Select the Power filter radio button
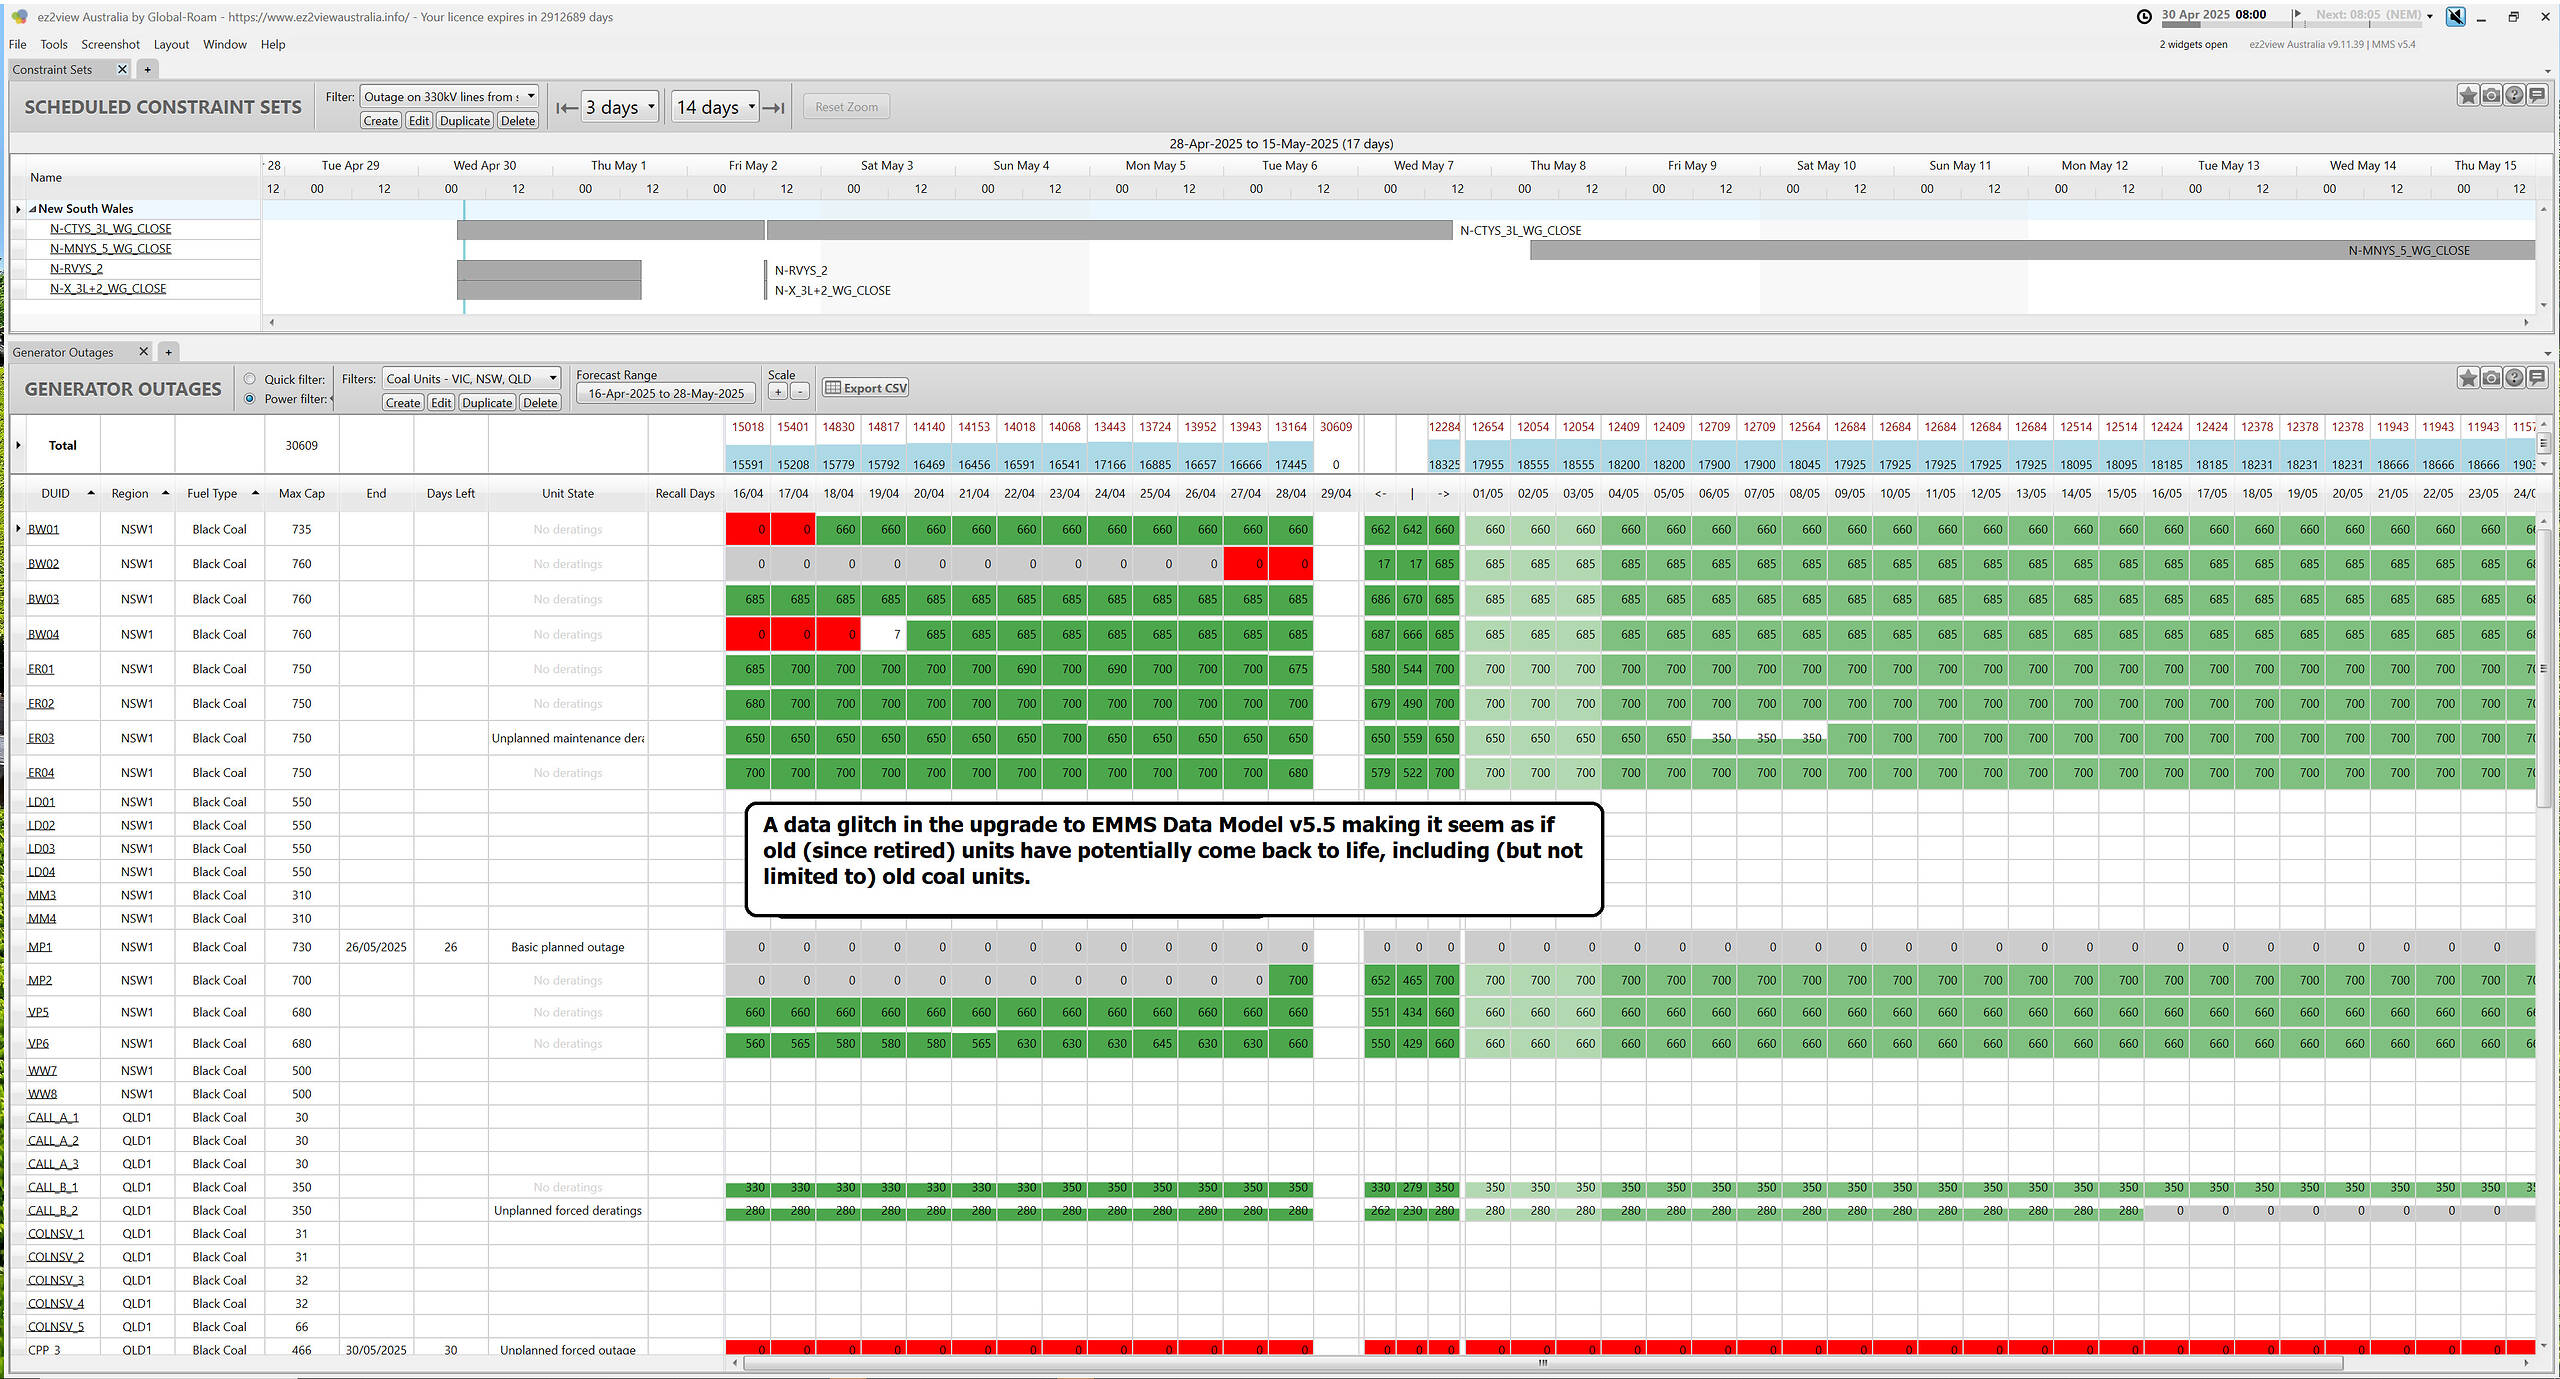2560x1379 pixels. (x=250, y=398)
